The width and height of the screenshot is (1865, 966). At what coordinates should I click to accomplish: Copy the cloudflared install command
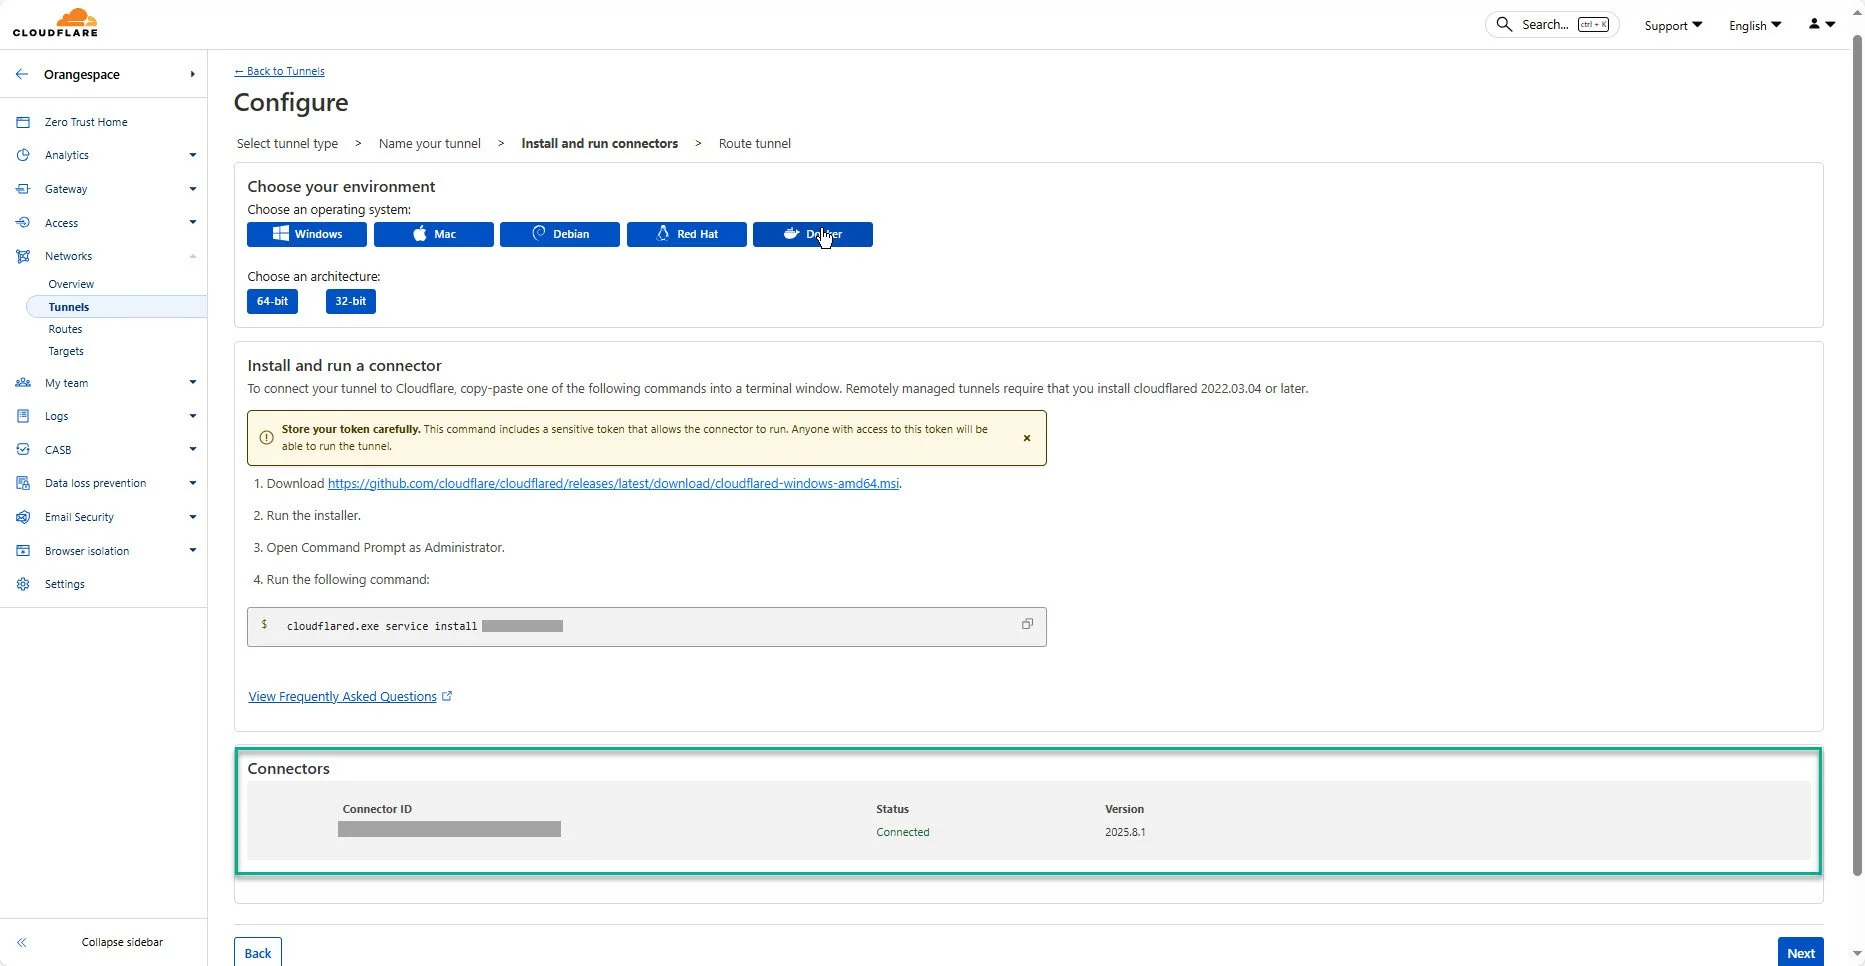coord(1027,624)
